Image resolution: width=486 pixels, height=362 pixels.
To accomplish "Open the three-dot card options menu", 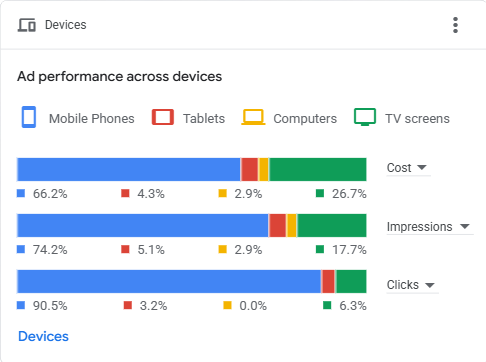I will [455, 25].
